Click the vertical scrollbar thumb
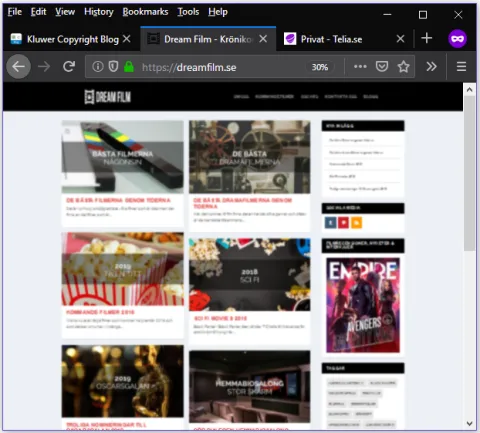480x433 pixels. (469, 173)
